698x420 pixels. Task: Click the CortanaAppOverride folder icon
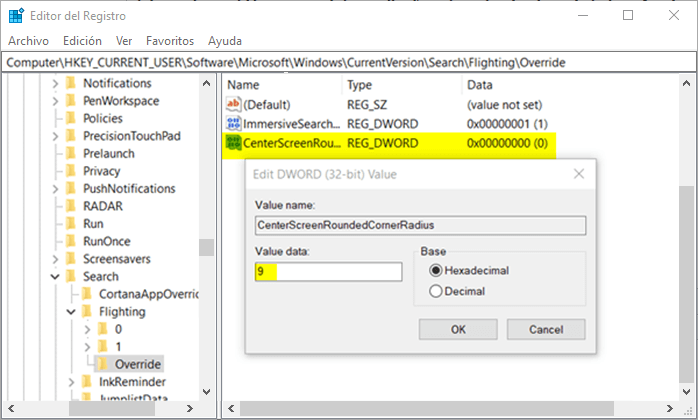[87, 294]
